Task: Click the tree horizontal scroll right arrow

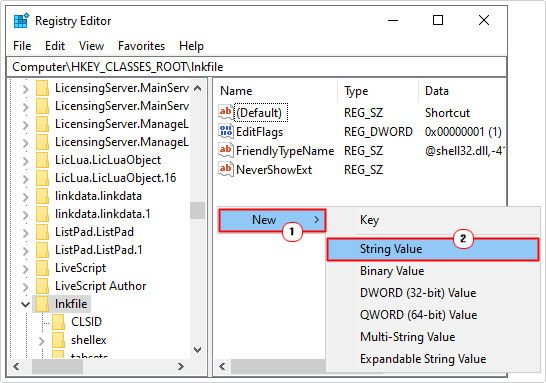Action: 181,366
